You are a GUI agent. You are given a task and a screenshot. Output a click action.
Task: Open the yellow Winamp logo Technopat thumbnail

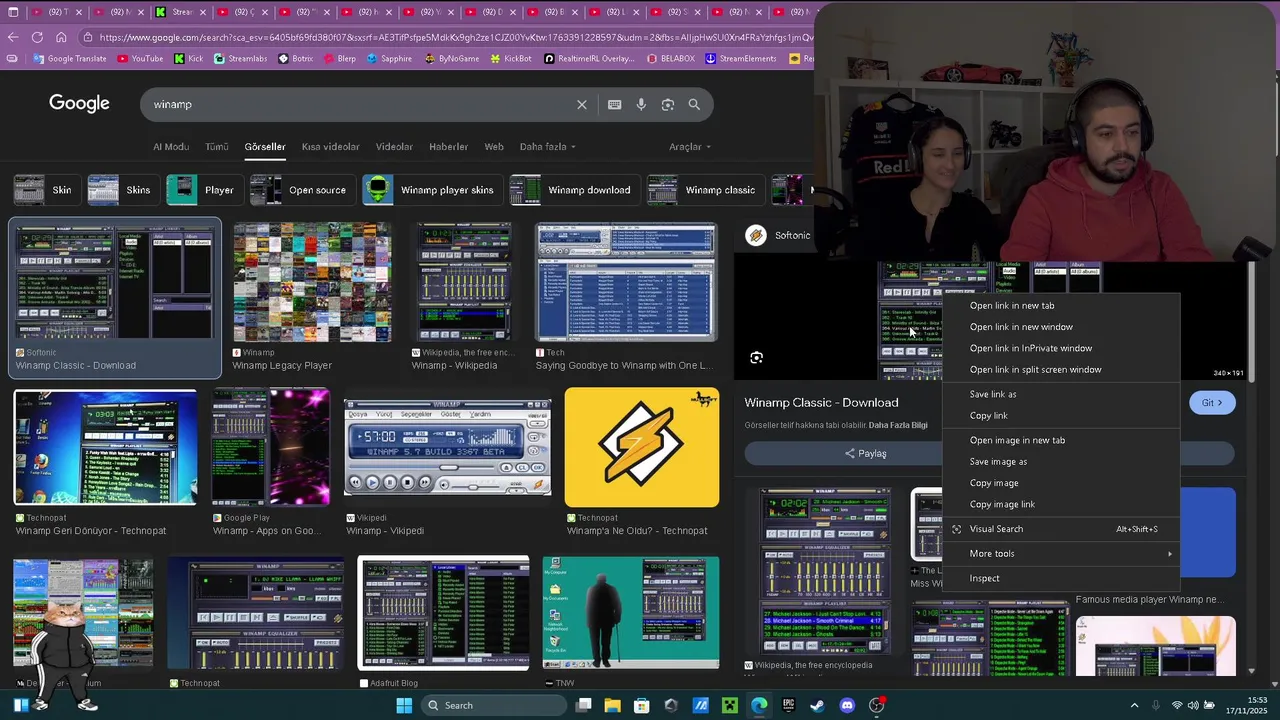(642, 447)
